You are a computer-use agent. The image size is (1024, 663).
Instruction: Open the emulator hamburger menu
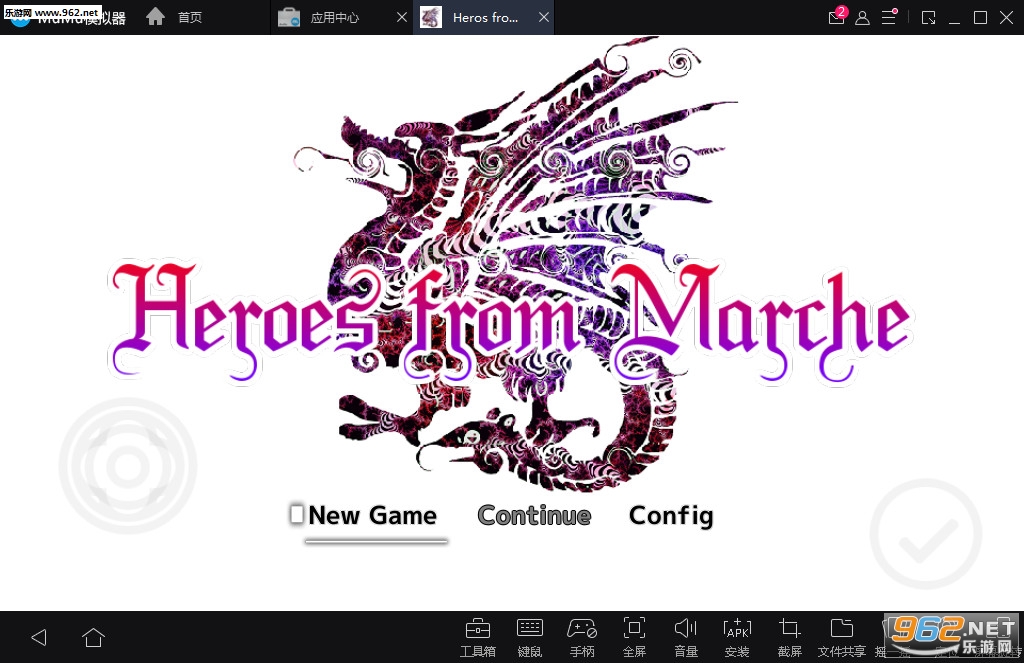(x=889, y=17)
